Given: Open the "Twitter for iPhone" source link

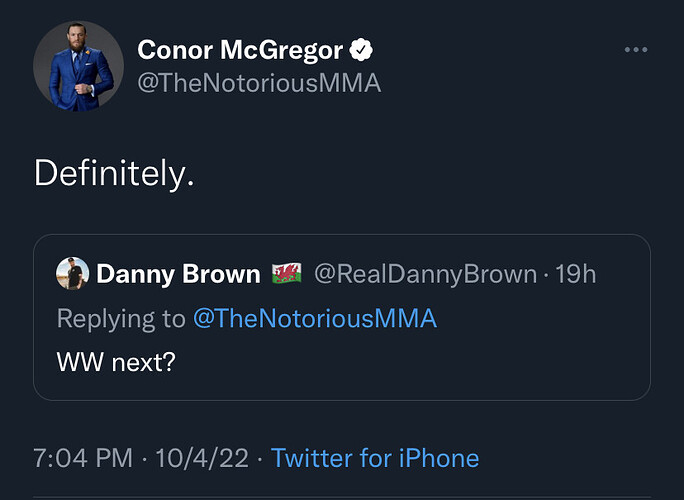Looking at the screenshot, I should (x=375, y=459).
